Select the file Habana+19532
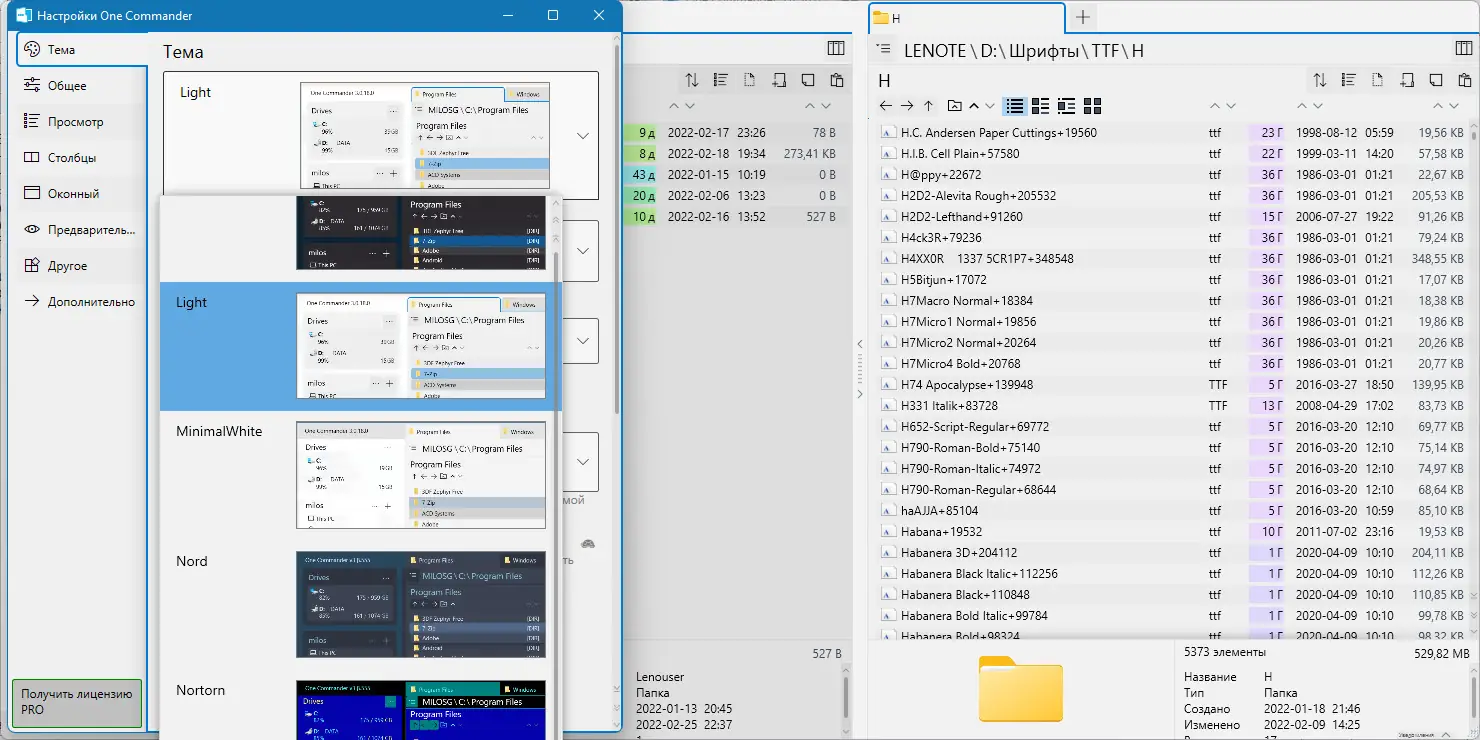This screenshot has height=740, width=1480. [x=1174, y=532]
